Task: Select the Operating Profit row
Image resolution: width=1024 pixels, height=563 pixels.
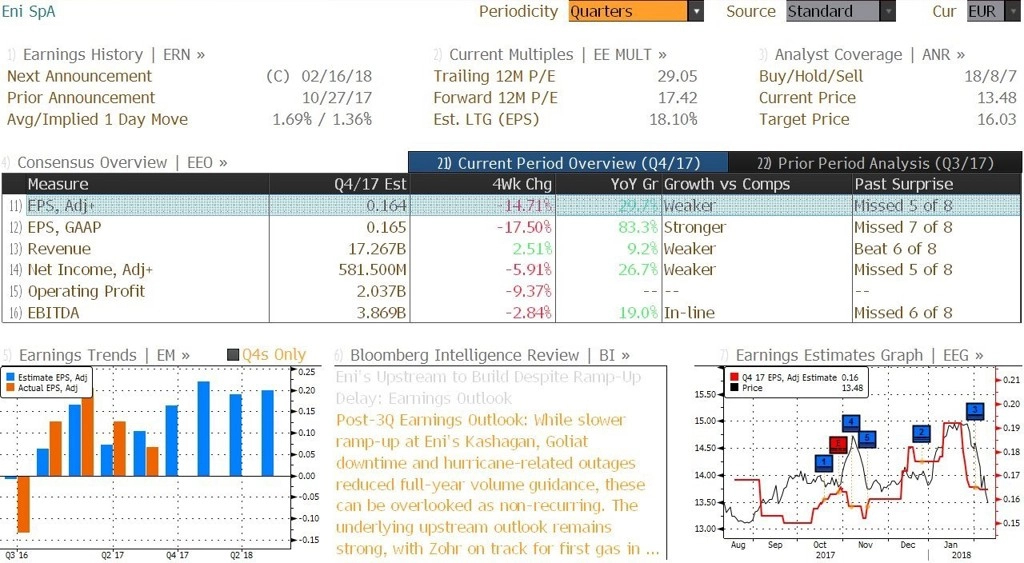Action: coord(511,291)
